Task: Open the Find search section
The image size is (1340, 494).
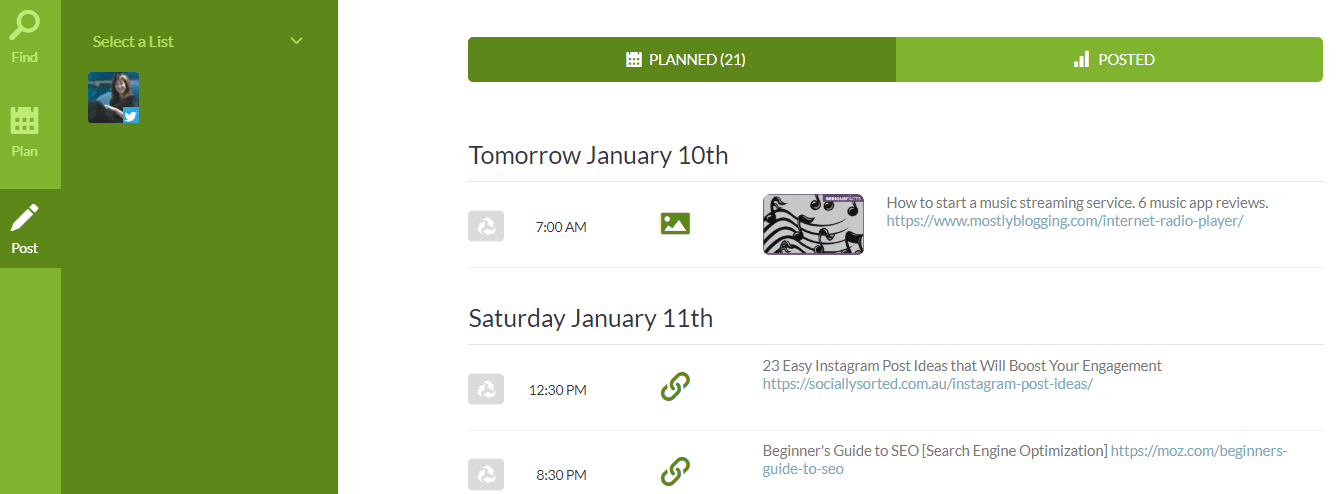Action: pos(25,37)
